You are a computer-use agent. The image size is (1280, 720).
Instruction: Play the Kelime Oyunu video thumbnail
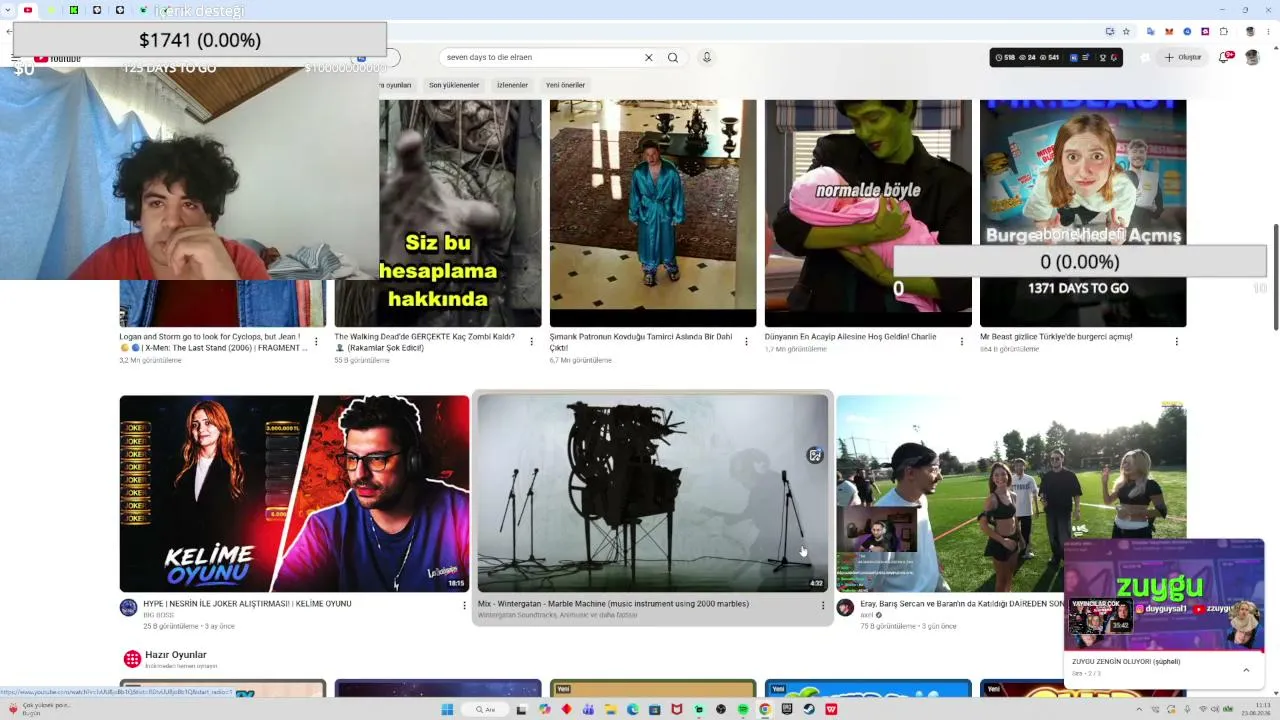point(294,494)
